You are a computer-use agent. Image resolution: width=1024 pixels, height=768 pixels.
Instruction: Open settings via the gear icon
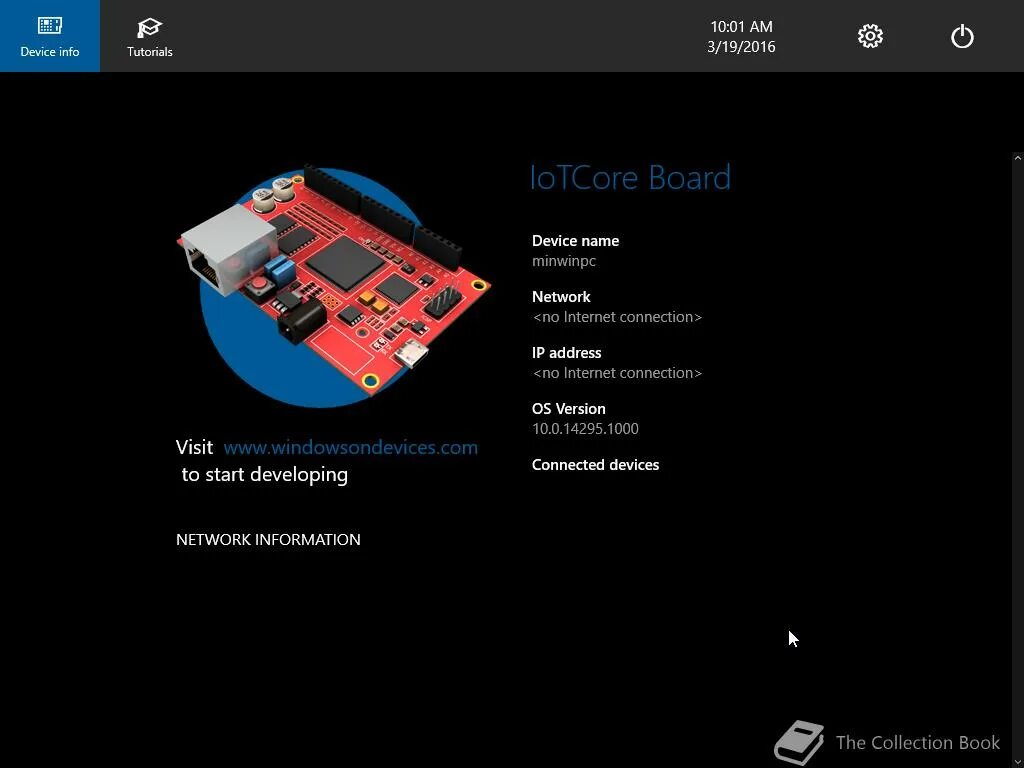870,36
